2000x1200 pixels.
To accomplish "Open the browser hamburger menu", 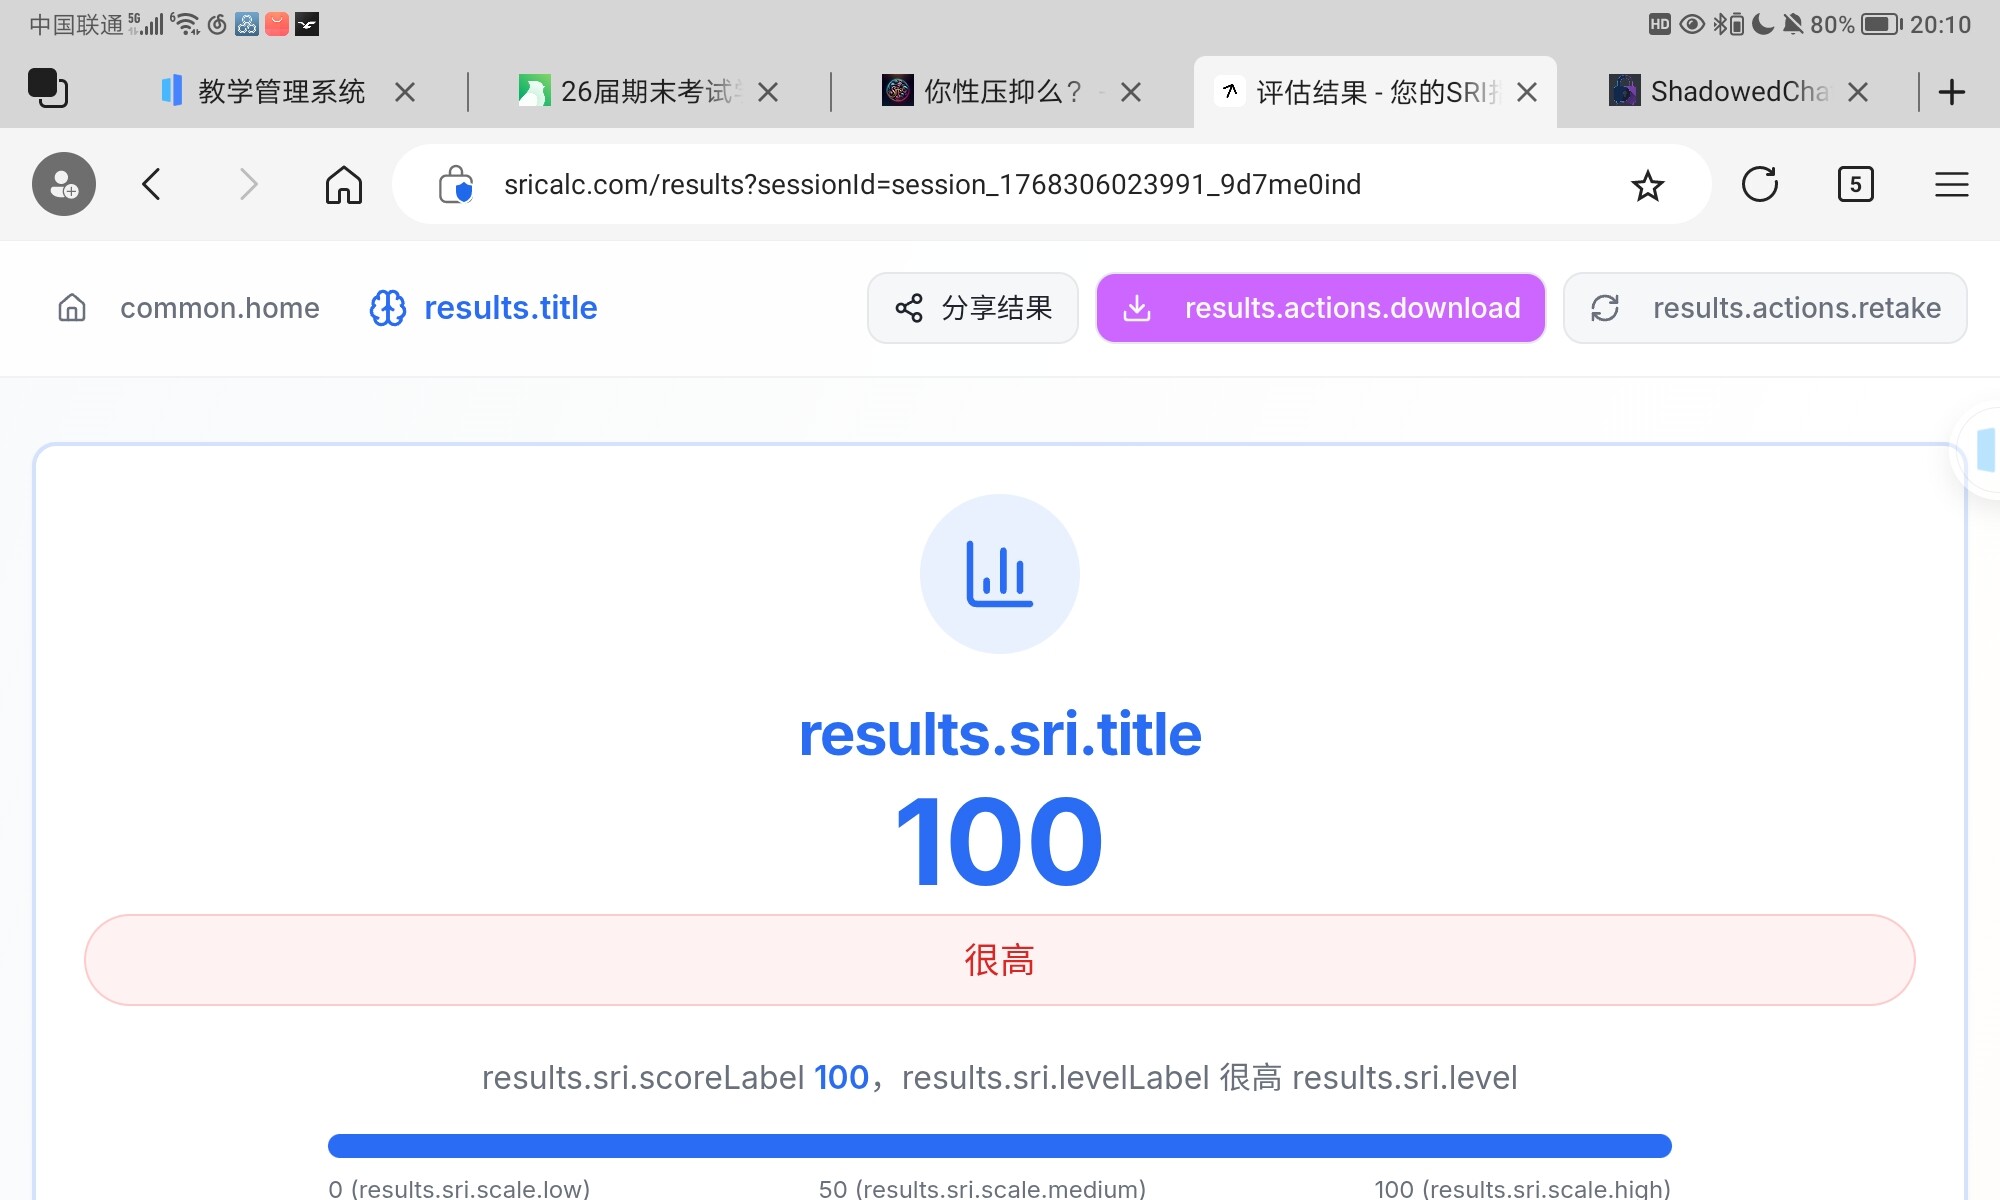I will [x=1951, y=184].
